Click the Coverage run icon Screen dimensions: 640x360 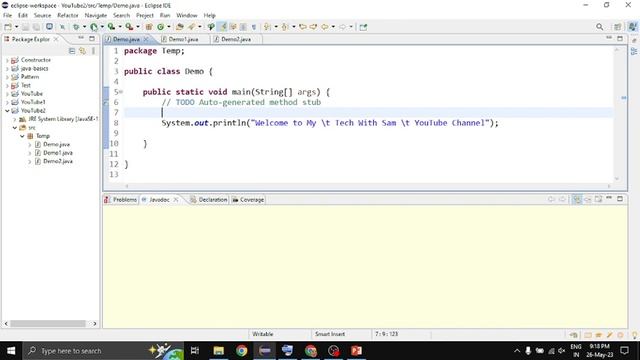pyautogui.click(x=111, y=27)
